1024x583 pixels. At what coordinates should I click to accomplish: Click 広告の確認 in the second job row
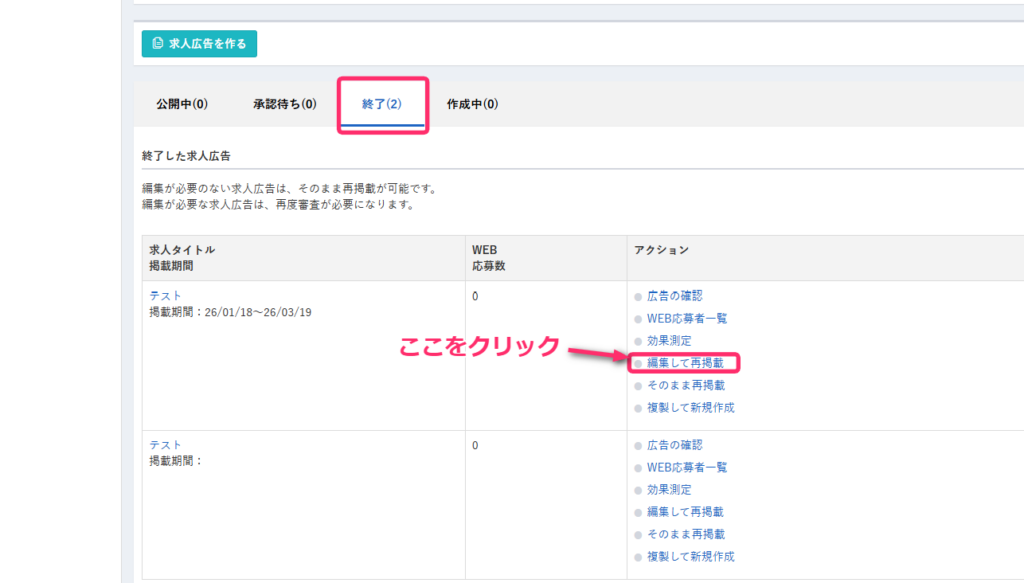674,445
